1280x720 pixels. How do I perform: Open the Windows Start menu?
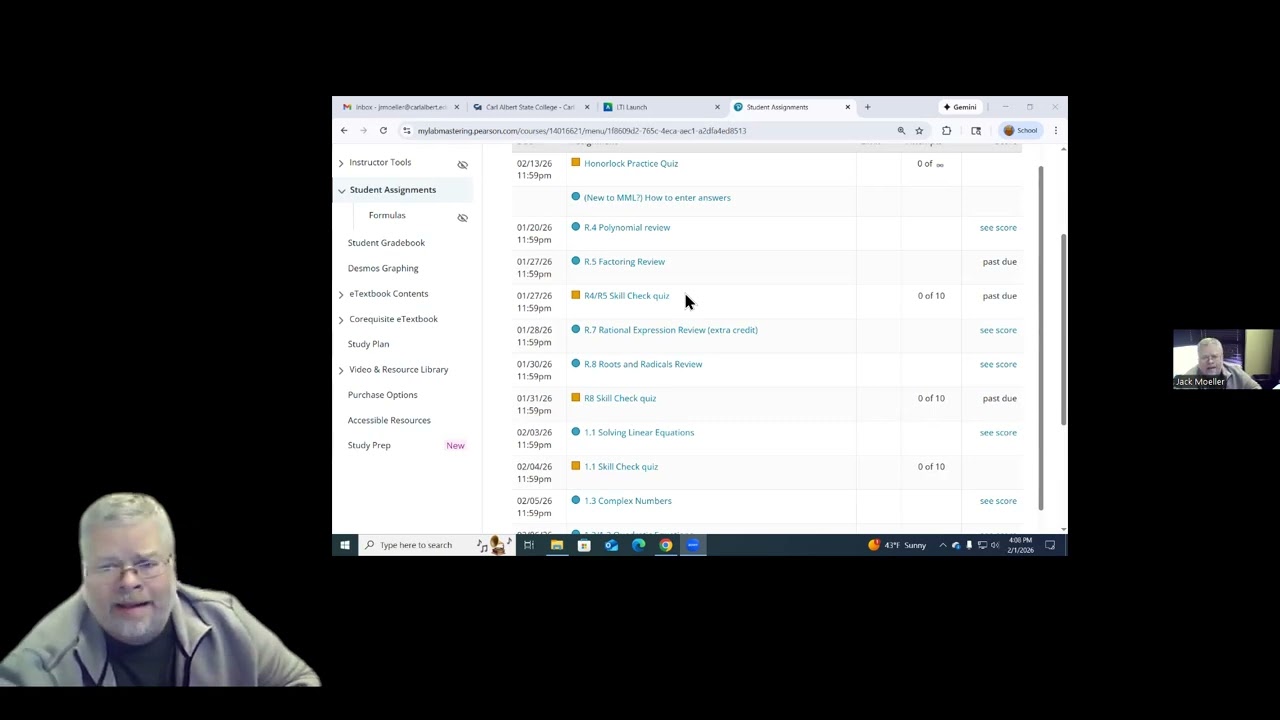point(345,545)
